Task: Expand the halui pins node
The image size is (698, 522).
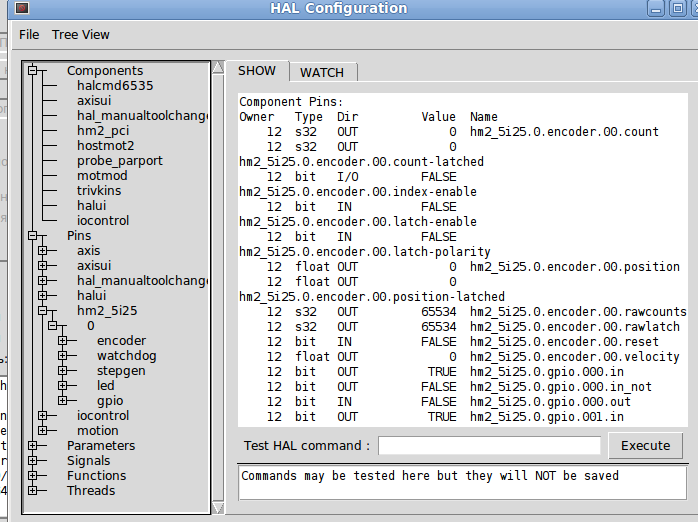Action: pyautogui.click(x=43, y=295)
